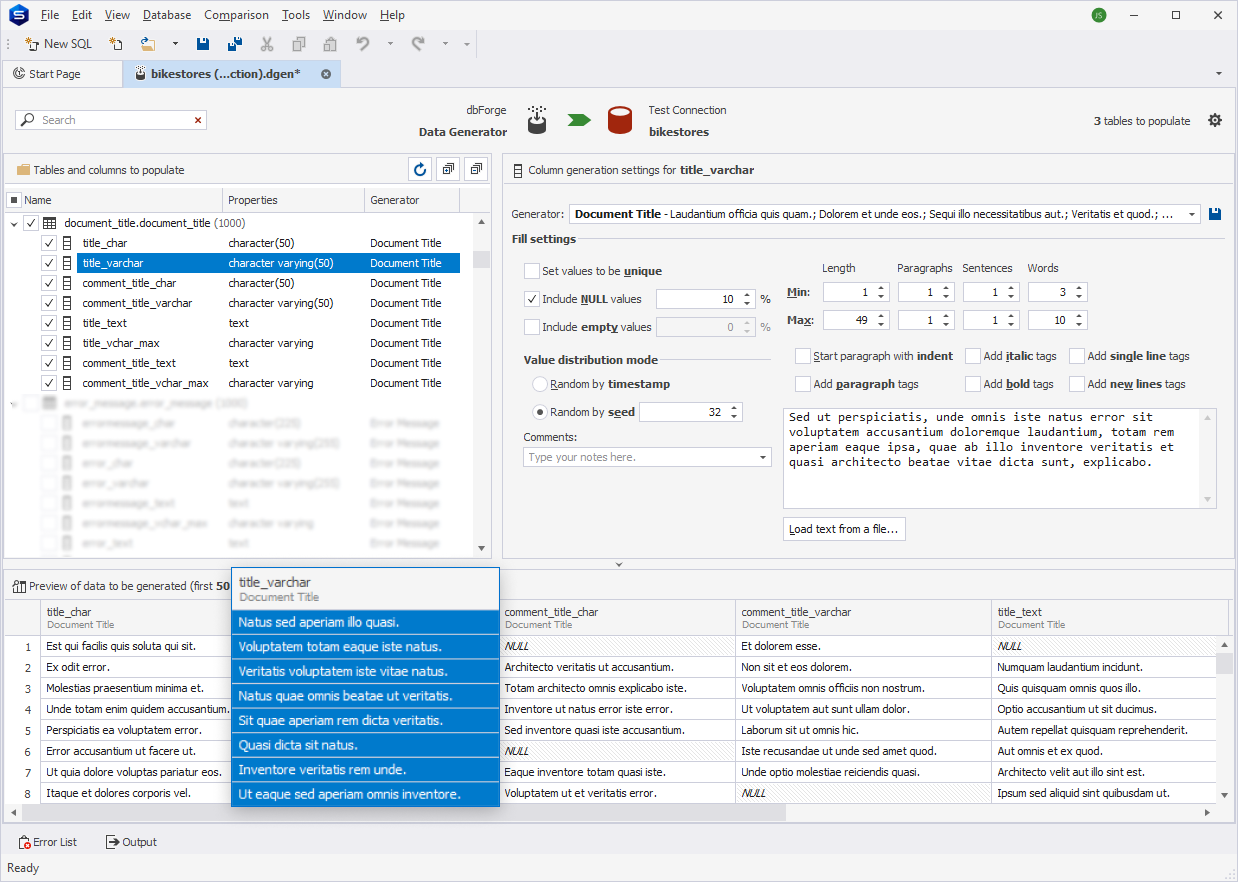Select the title_text column row
Viewport: 1238px width, 882px height.
(268, 323)
